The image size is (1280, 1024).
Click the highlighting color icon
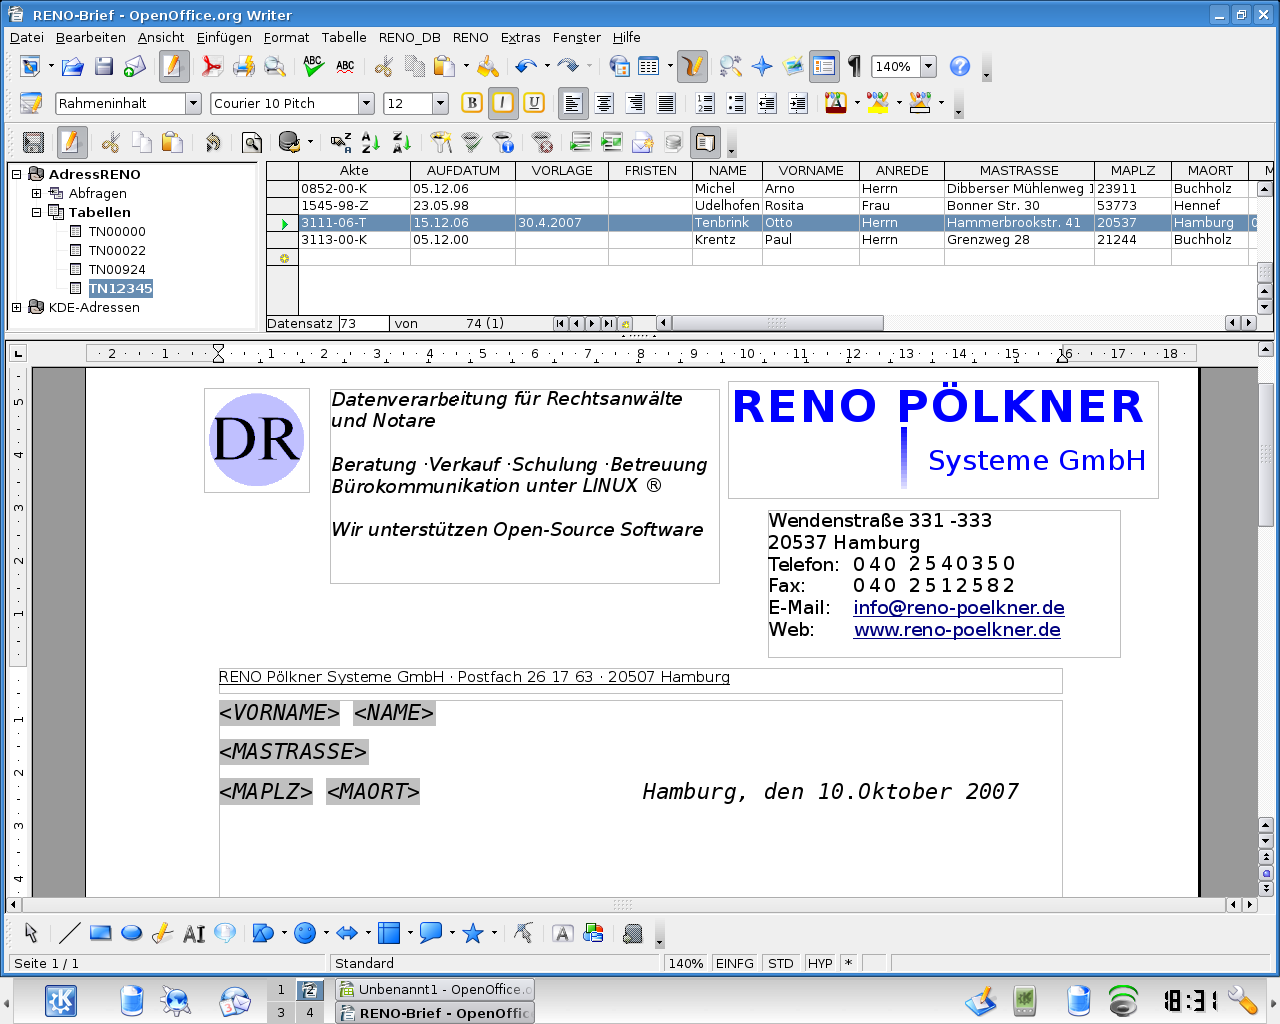[x=878, y=103]
